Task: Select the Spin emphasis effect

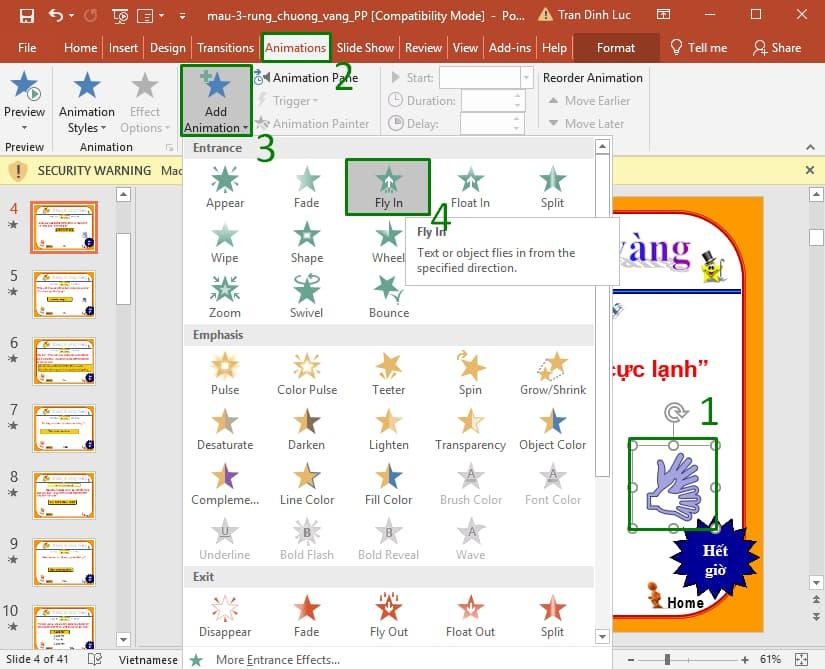Action: point(470,372)
